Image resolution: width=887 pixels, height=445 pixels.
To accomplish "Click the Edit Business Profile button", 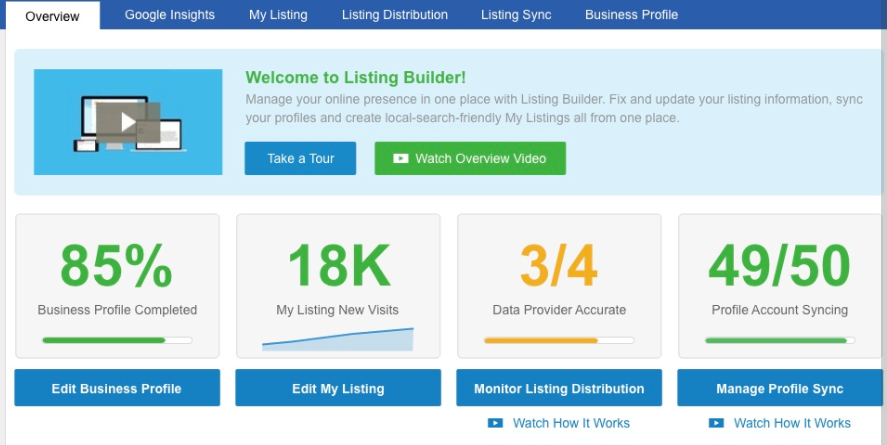I will coord(117,388).
